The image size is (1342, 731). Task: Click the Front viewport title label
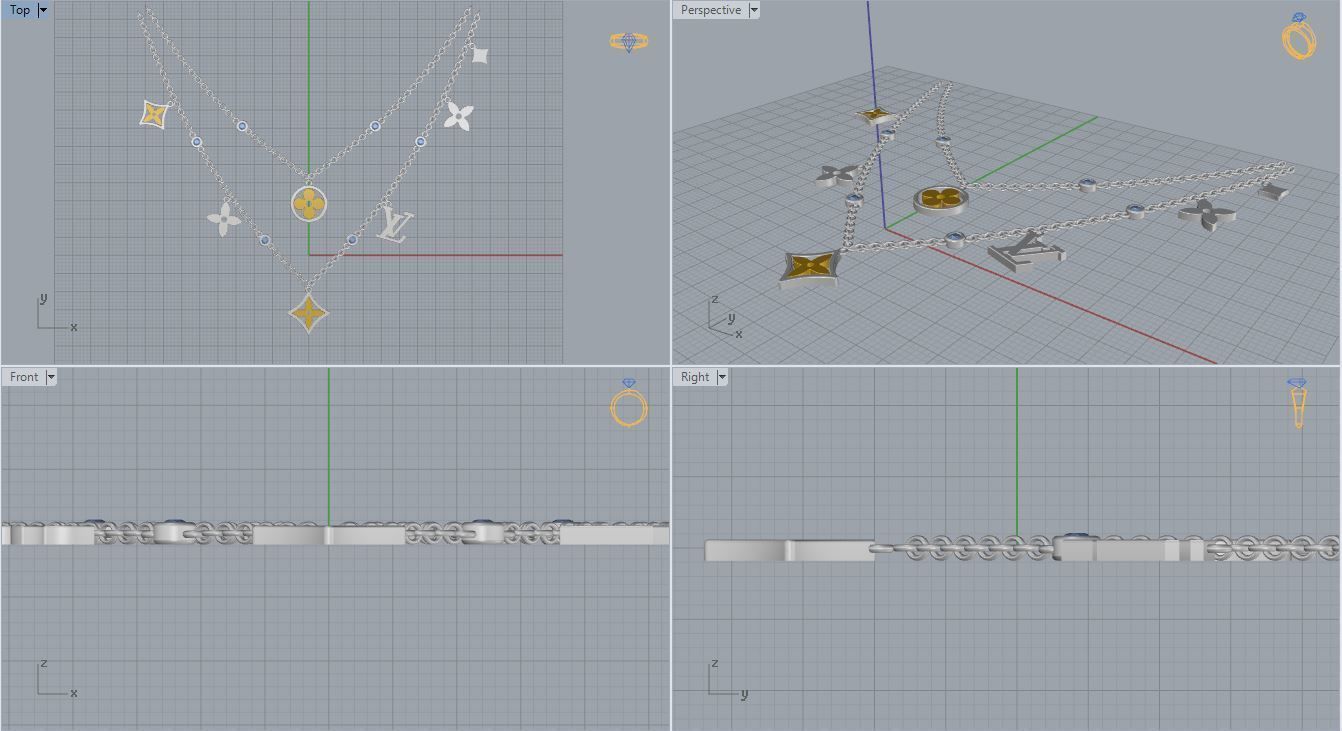[x=24, y=377]
